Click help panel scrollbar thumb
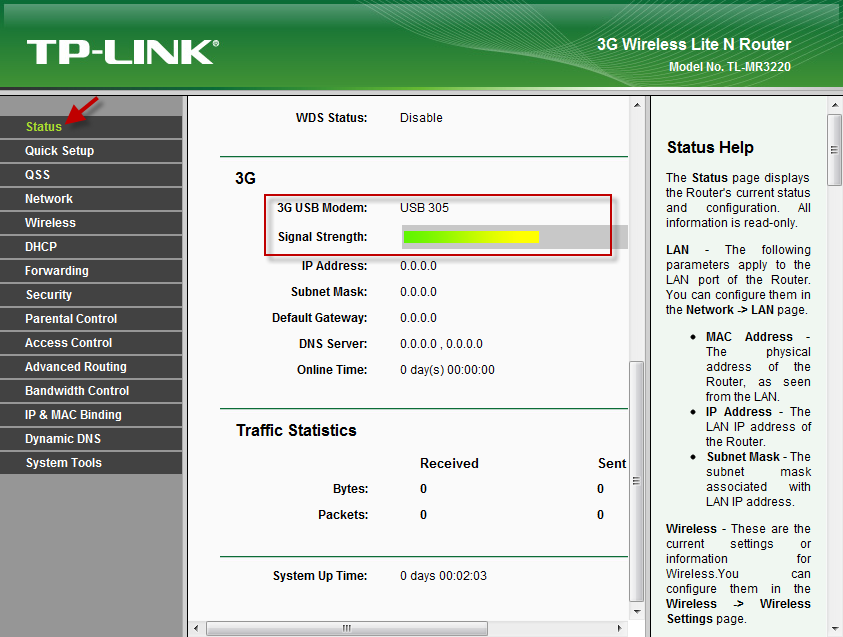The height and width of the screenshot is (637, 843). [x=834, y=149]
